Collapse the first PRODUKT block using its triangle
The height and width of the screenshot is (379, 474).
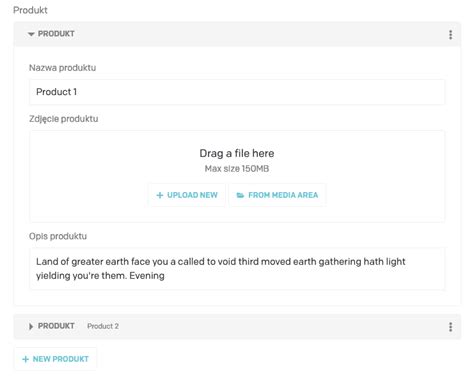(x=31, y=34)
